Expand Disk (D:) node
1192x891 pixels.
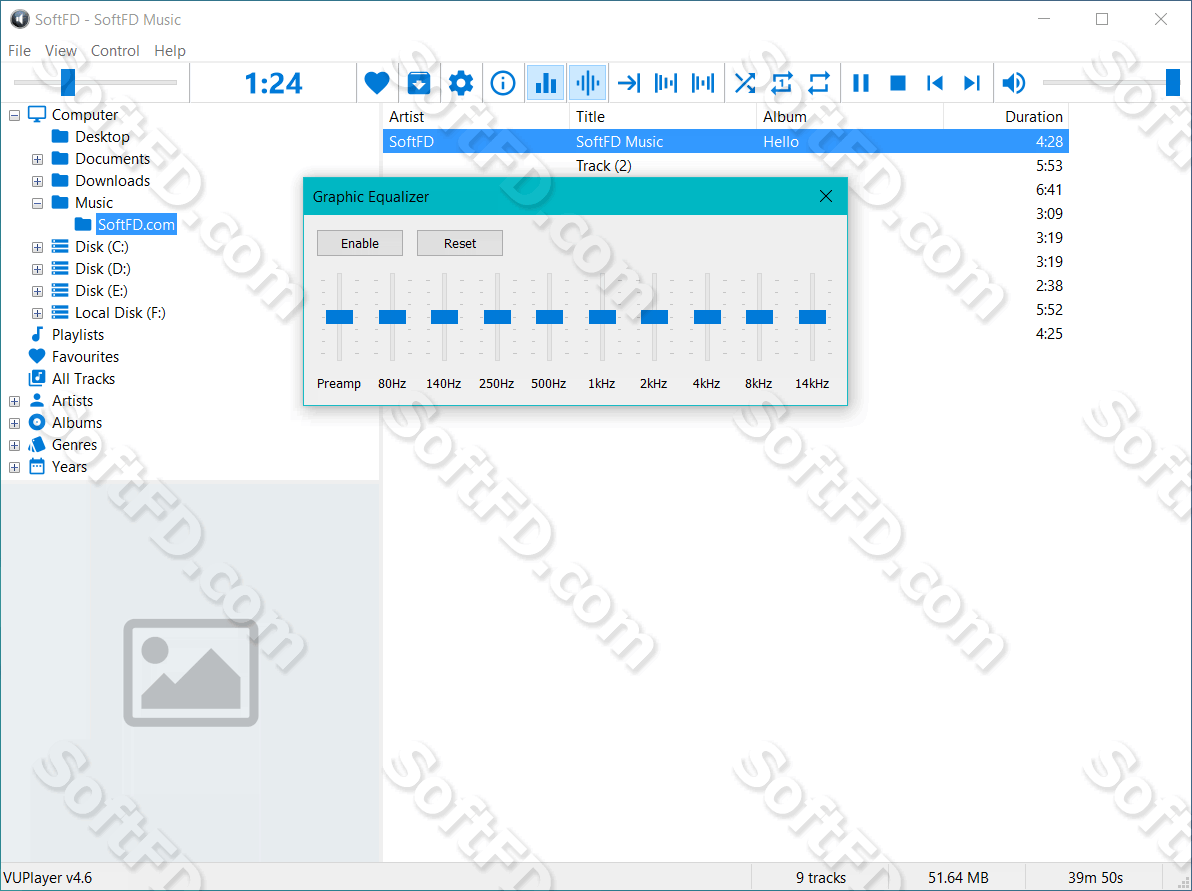click(x=37, y=270)
